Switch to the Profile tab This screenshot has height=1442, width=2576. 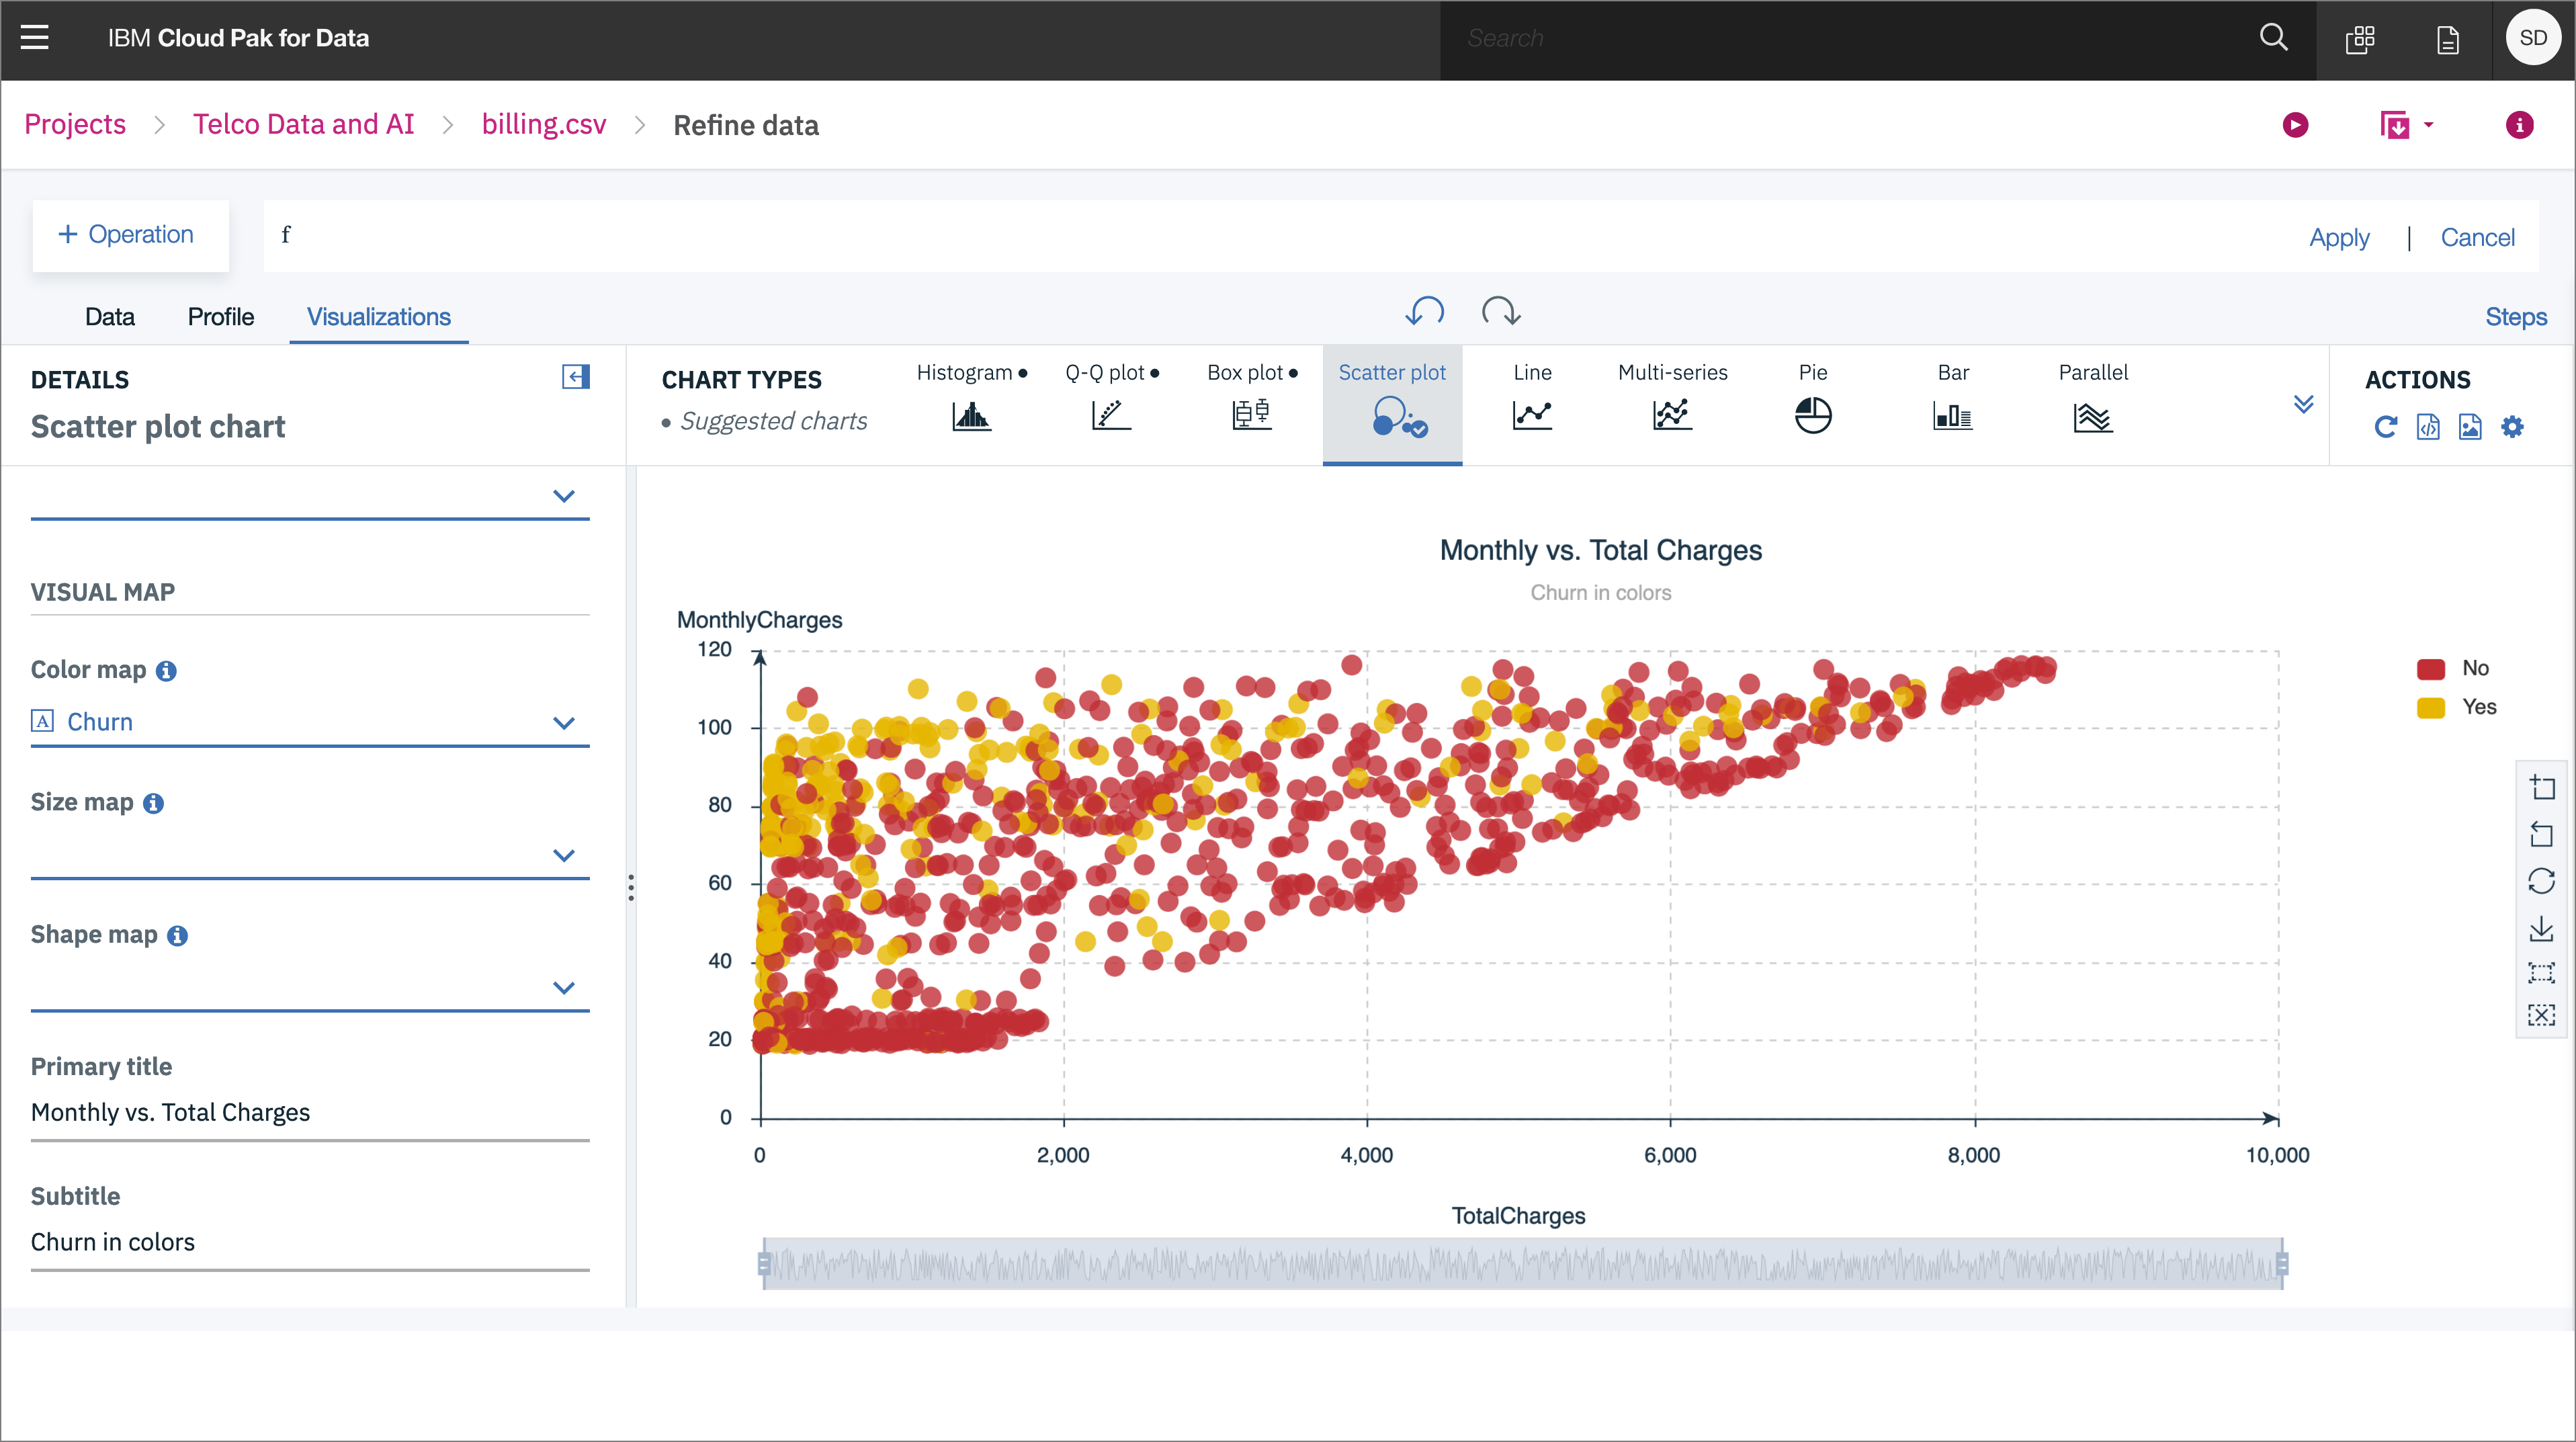point(220,317)
